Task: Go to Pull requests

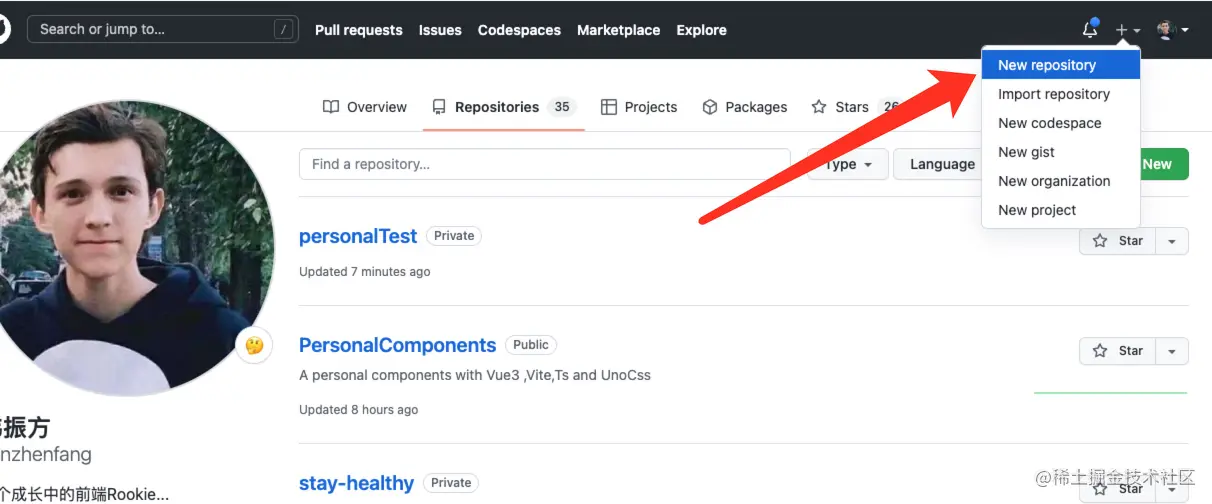Action: [358, 30]
